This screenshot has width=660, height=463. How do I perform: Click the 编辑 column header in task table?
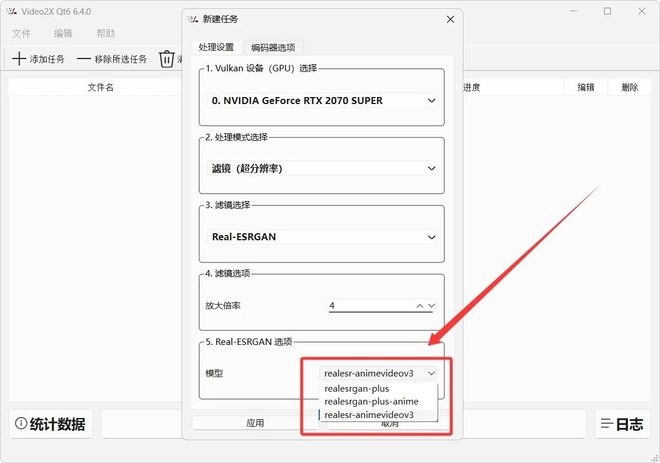click(x=585, y=87)
